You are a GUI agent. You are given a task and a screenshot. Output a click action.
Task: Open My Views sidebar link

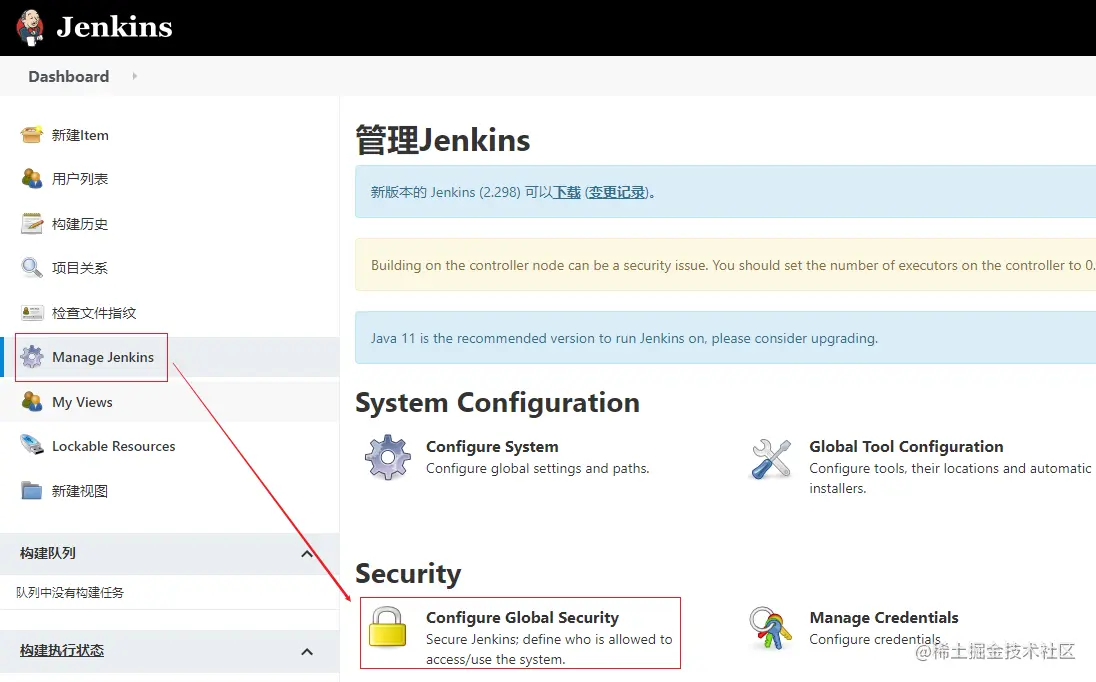click(82, 402)
